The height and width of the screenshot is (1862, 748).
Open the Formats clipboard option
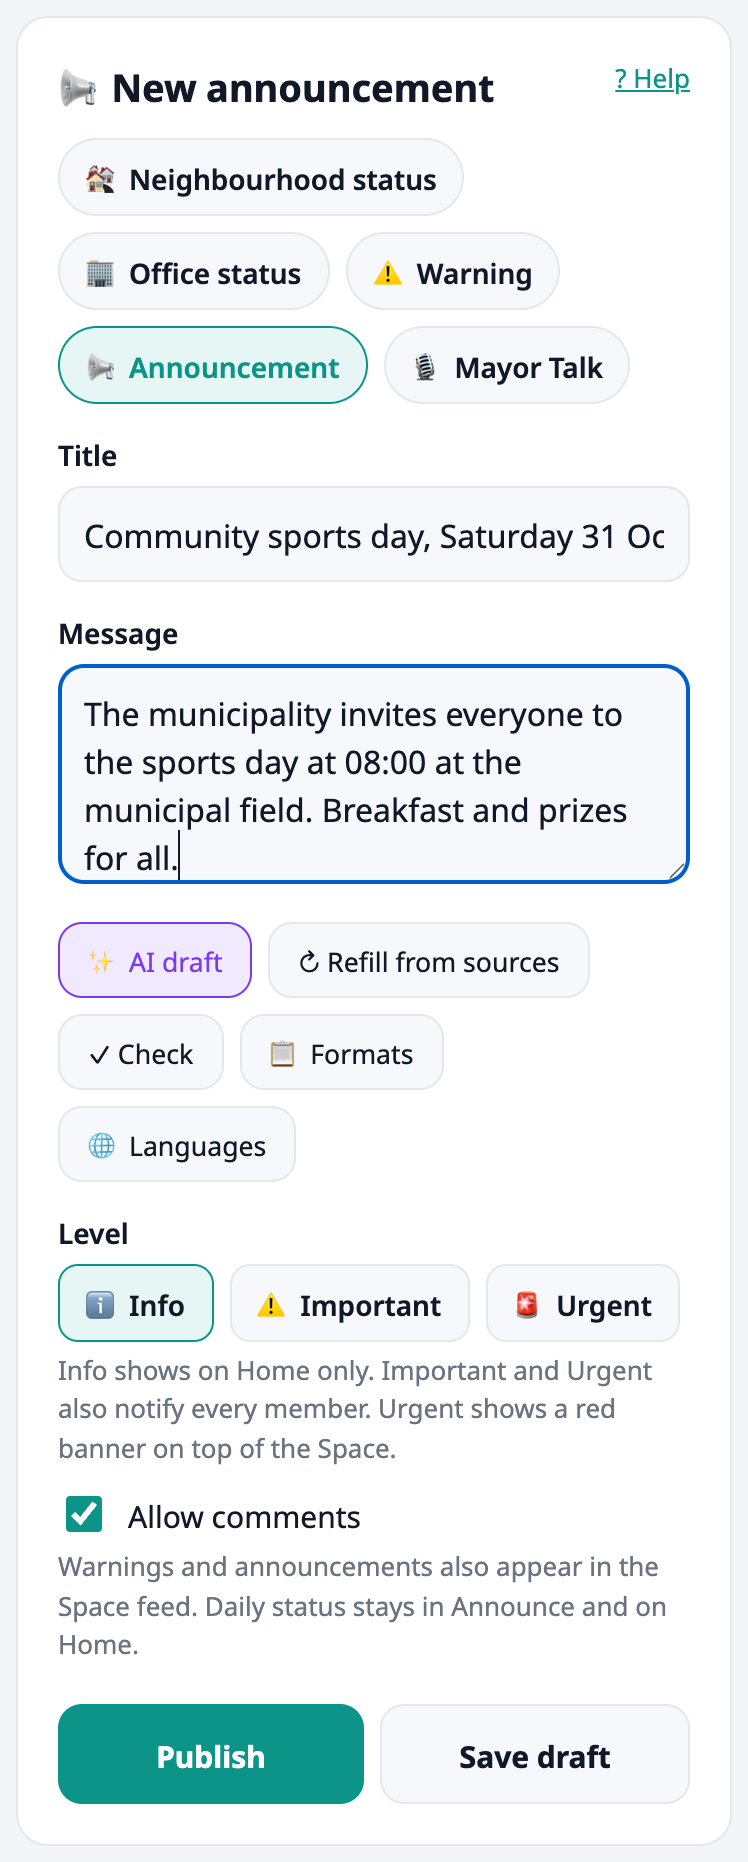point(342,1053)
